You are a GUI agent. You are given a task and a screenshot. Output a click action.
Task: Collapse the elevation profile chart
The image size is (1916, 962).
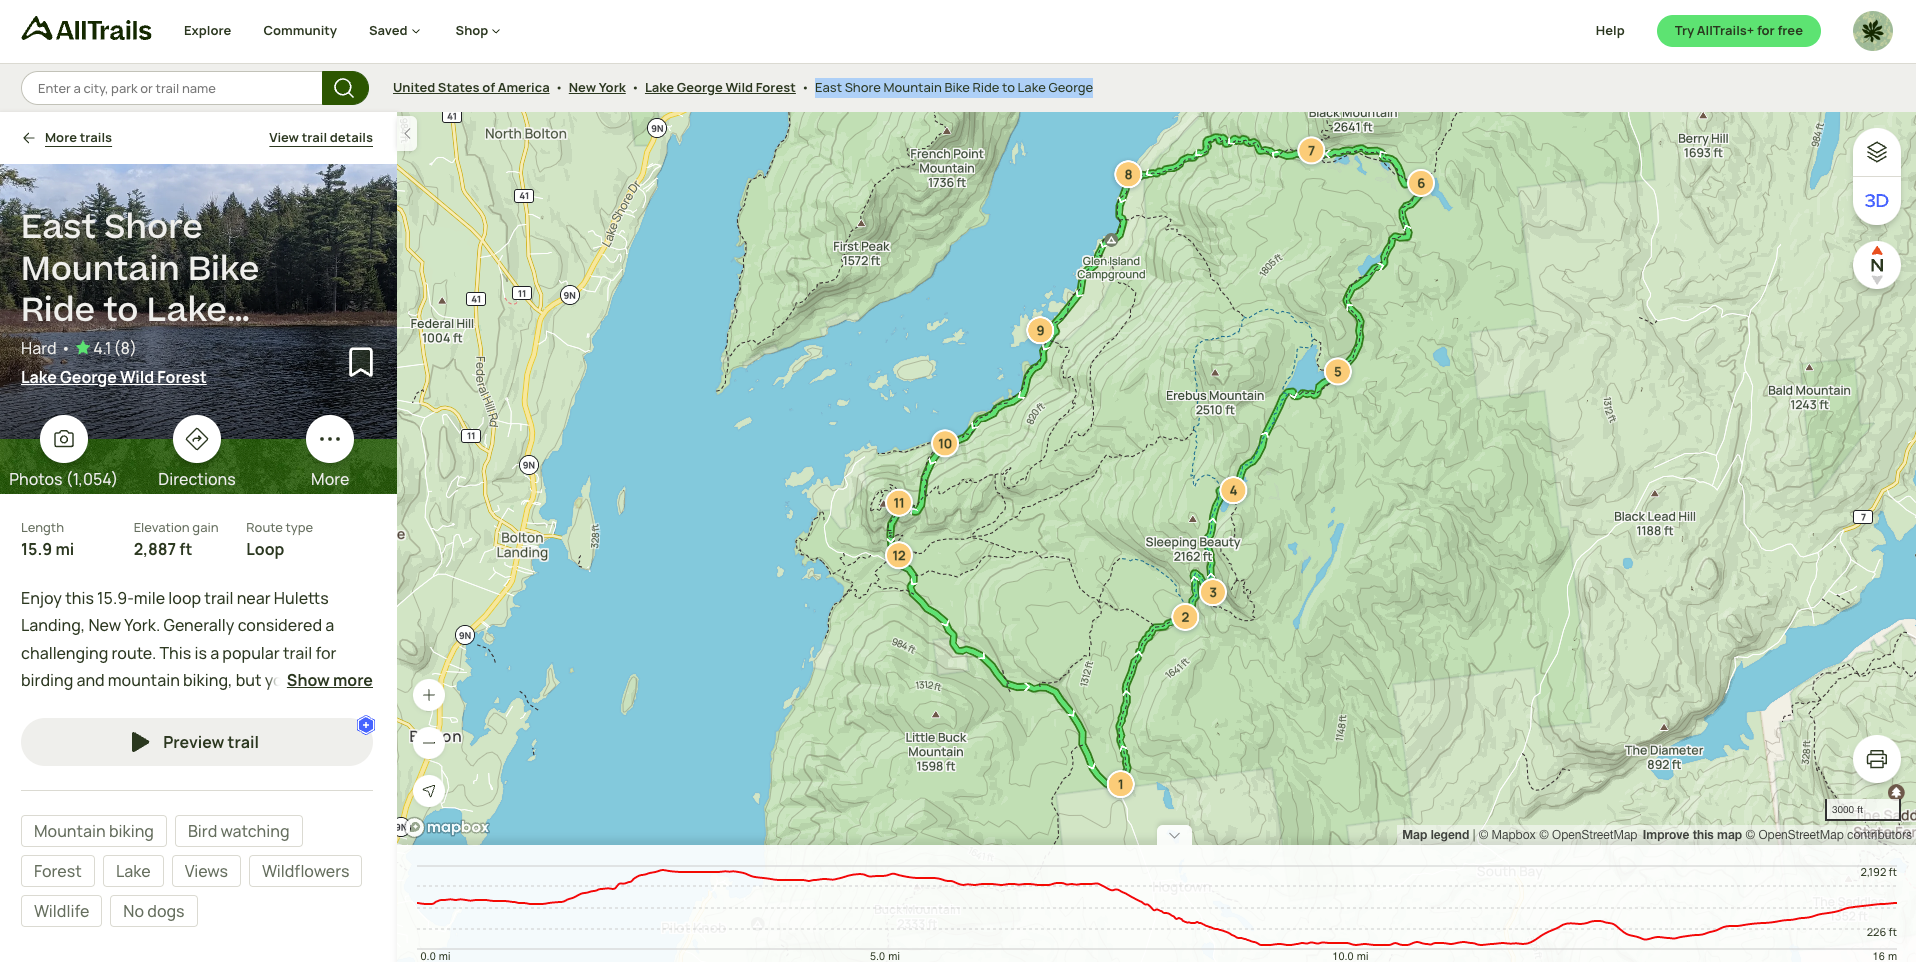(x=1174, y=835)
